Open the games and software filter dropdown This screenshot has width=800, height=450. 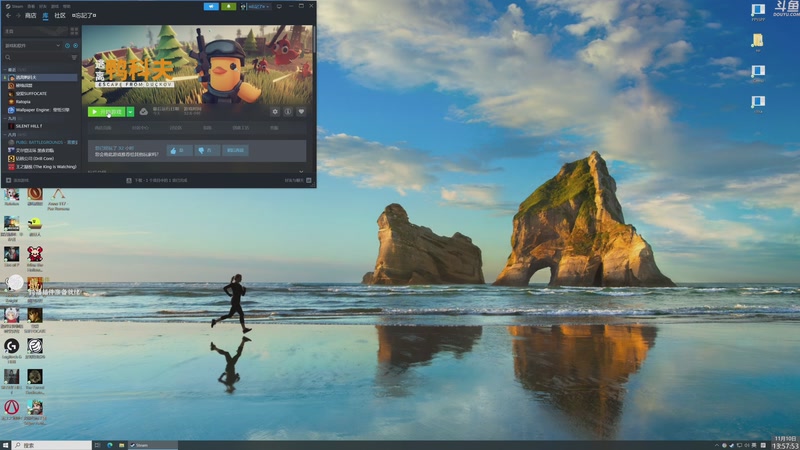(x=32, y=45)
